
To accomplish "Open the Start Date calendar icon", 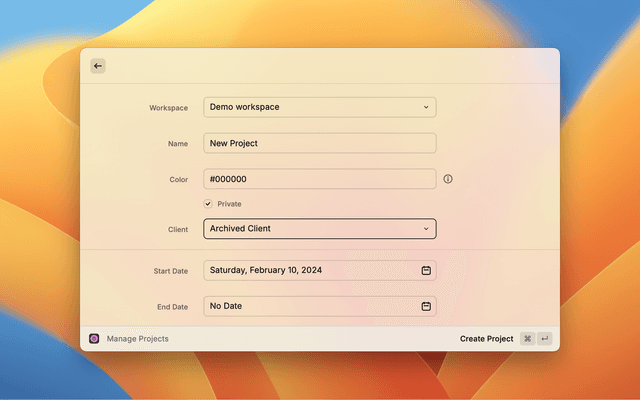I will [426, 270].
